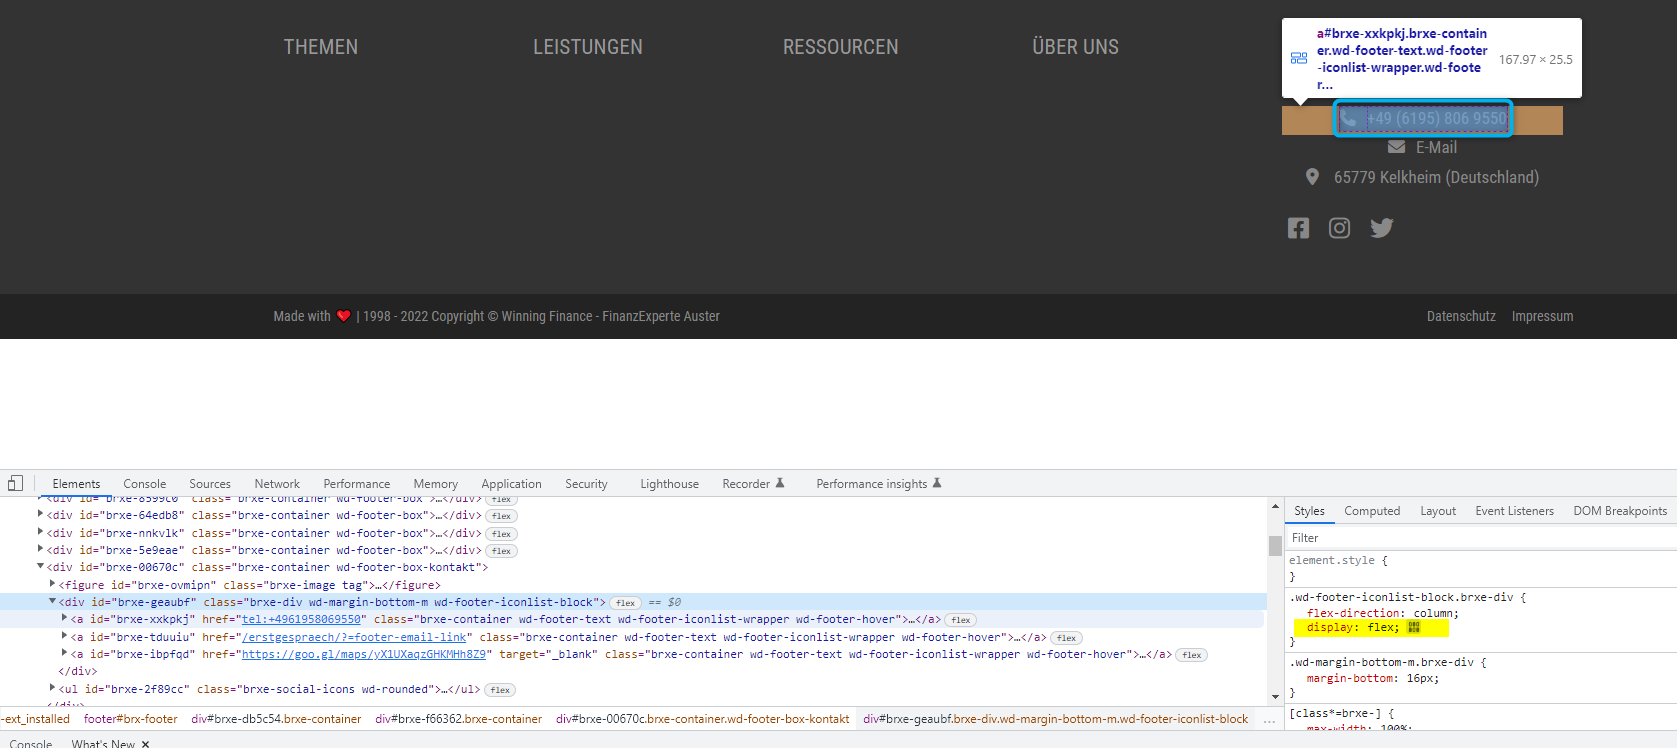Viewport: 1677px width, 748px height.
Task: Click the E-Mail contact link
Action: click(x=1436, y=147)
